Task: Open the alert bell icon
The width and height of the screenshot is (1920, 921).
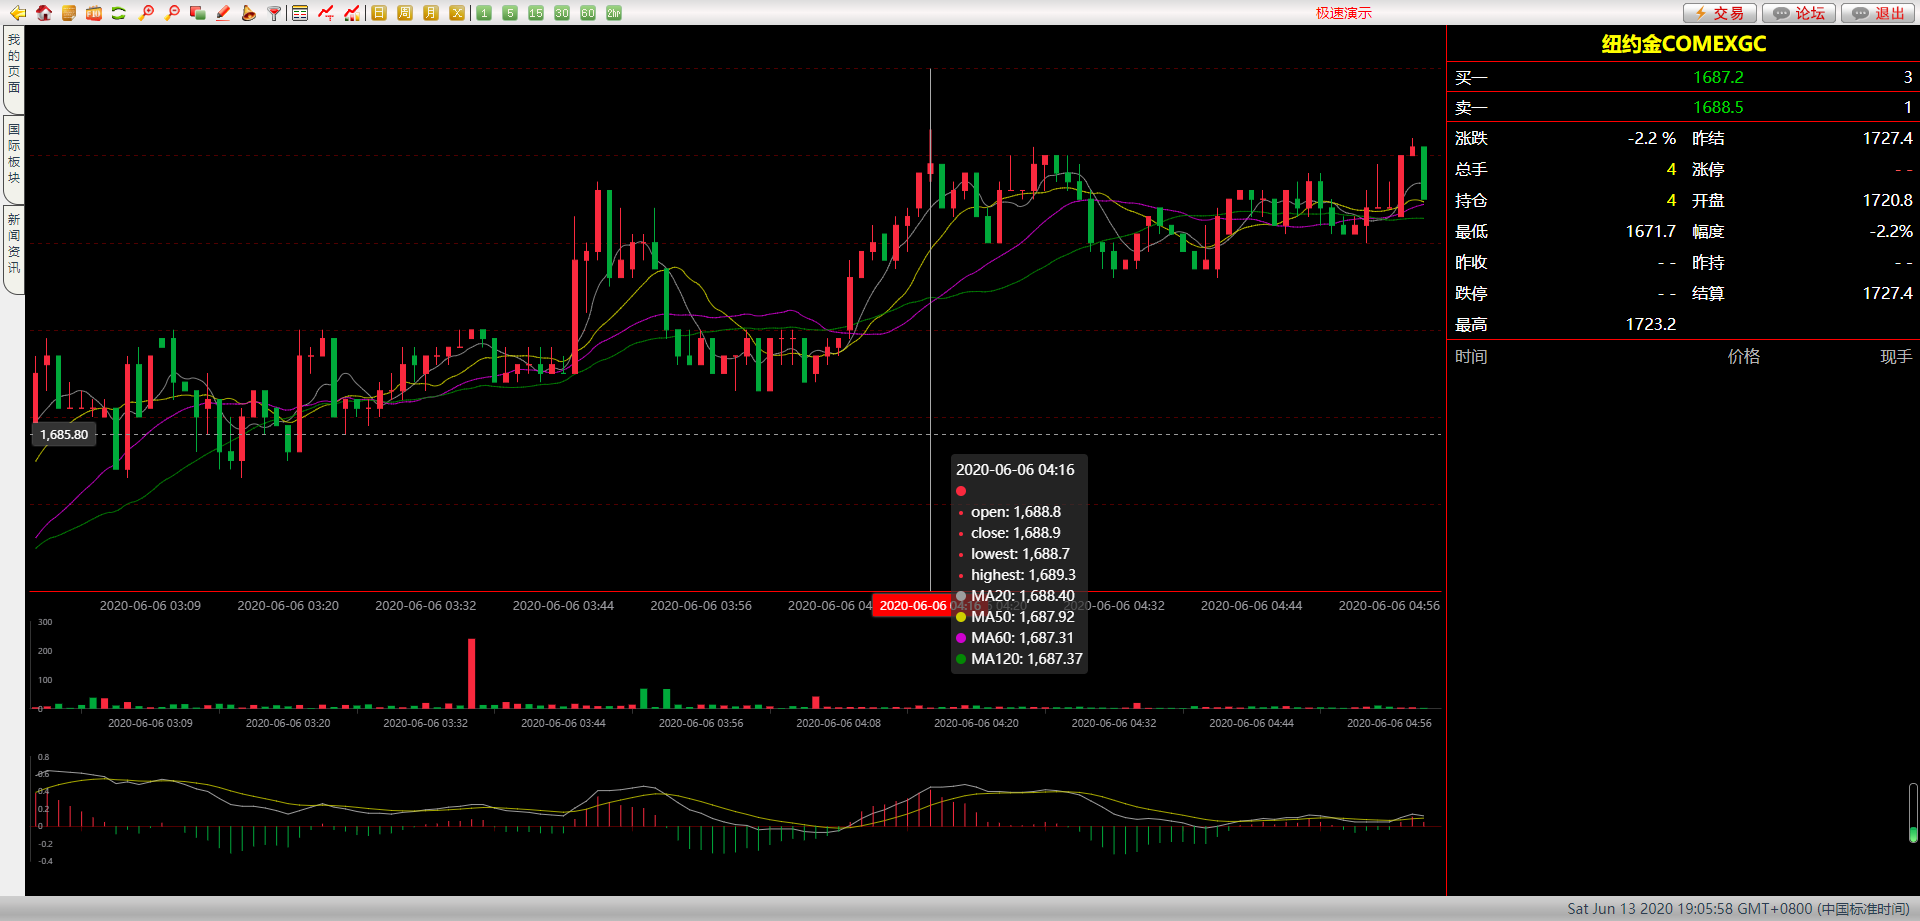Action: tap(248, 13)
